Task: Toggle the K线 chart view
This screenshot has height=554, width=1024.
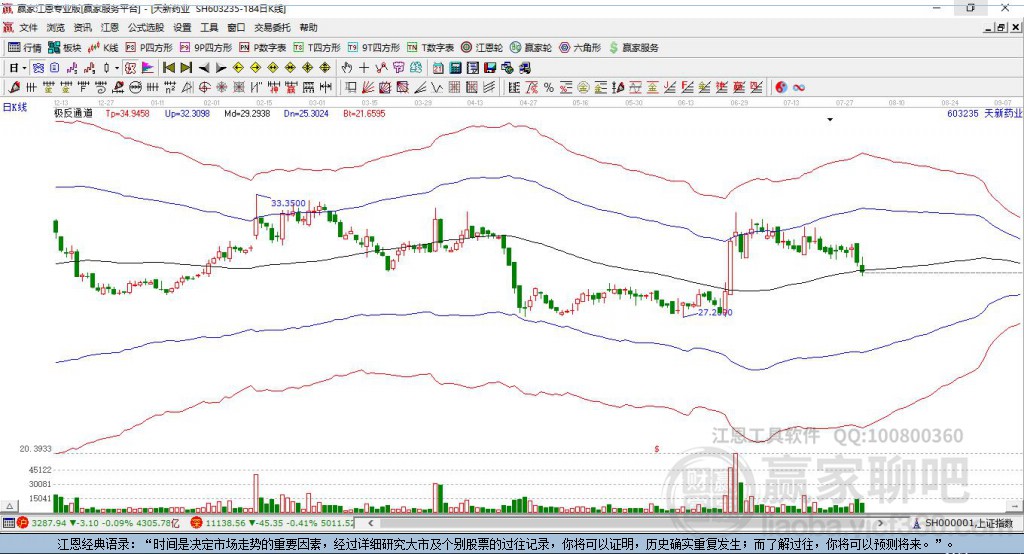Action: tap(103, 48)
